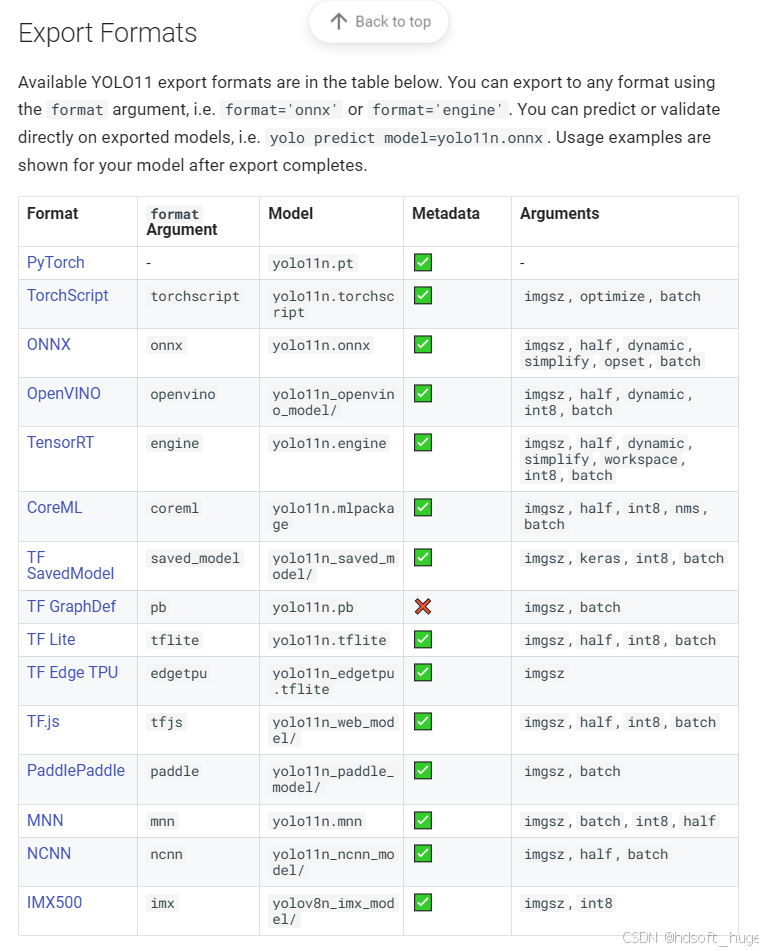This screenshot has height=951, width=763.
Task: Open the TF SavedModel link
Action: point(70,565)
